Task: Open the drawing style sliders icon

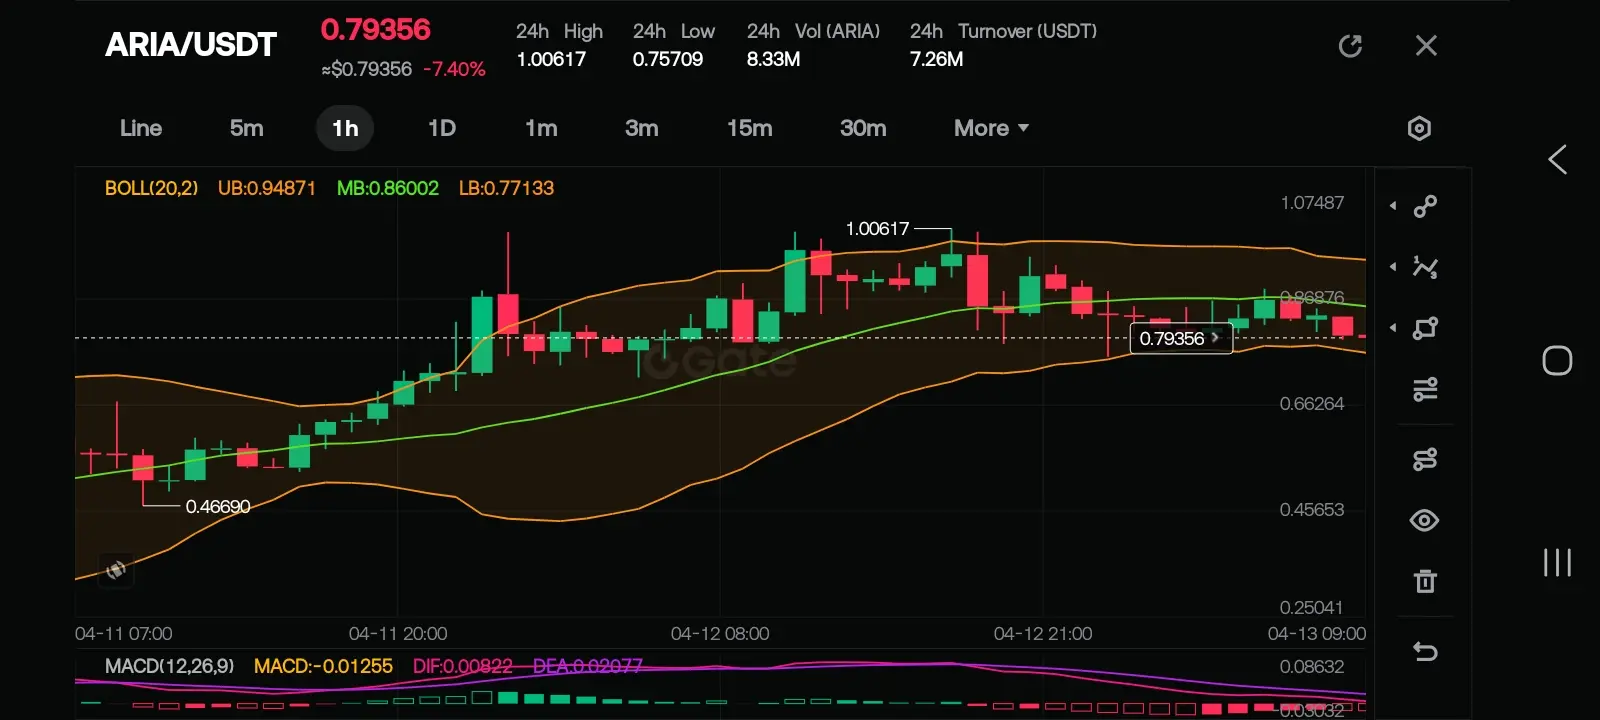Action: 1425,389
